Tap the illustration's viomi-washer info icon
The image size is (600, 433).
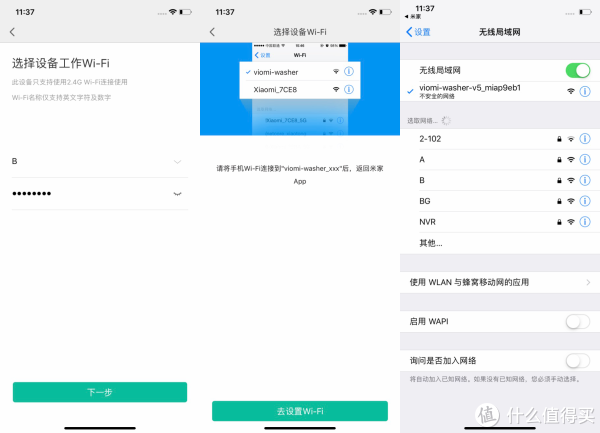point(349,72)
